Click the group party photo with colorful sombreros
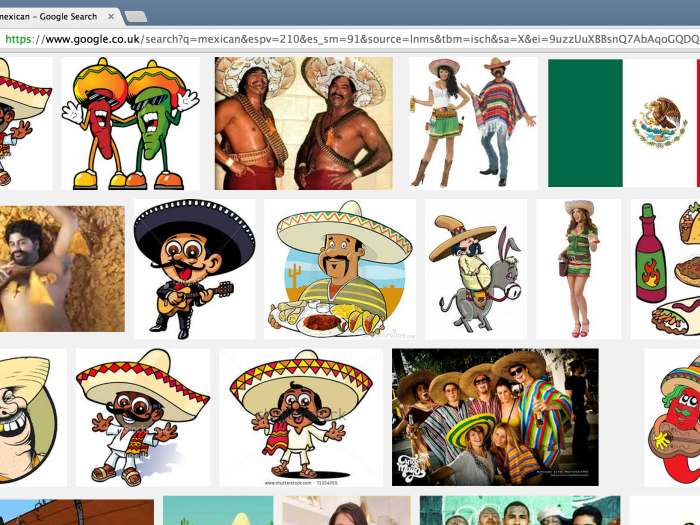Viewport: 700px width, 525px height. coord(495,417)
